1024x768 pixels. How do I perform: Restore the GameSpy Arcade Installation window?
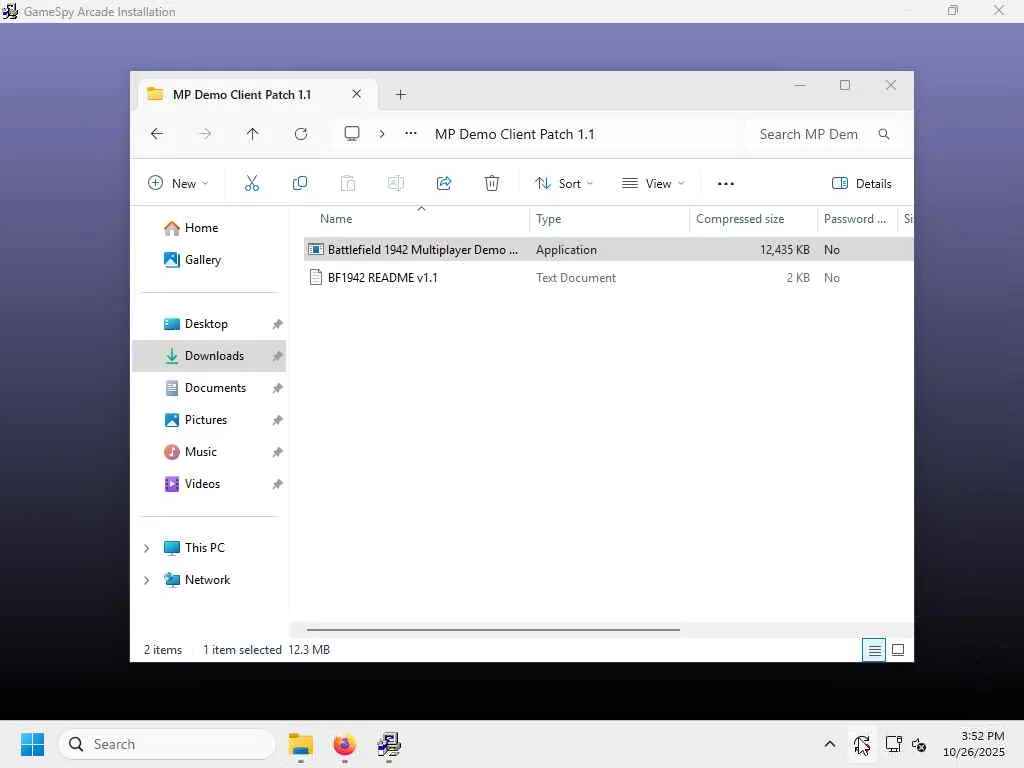953,10
